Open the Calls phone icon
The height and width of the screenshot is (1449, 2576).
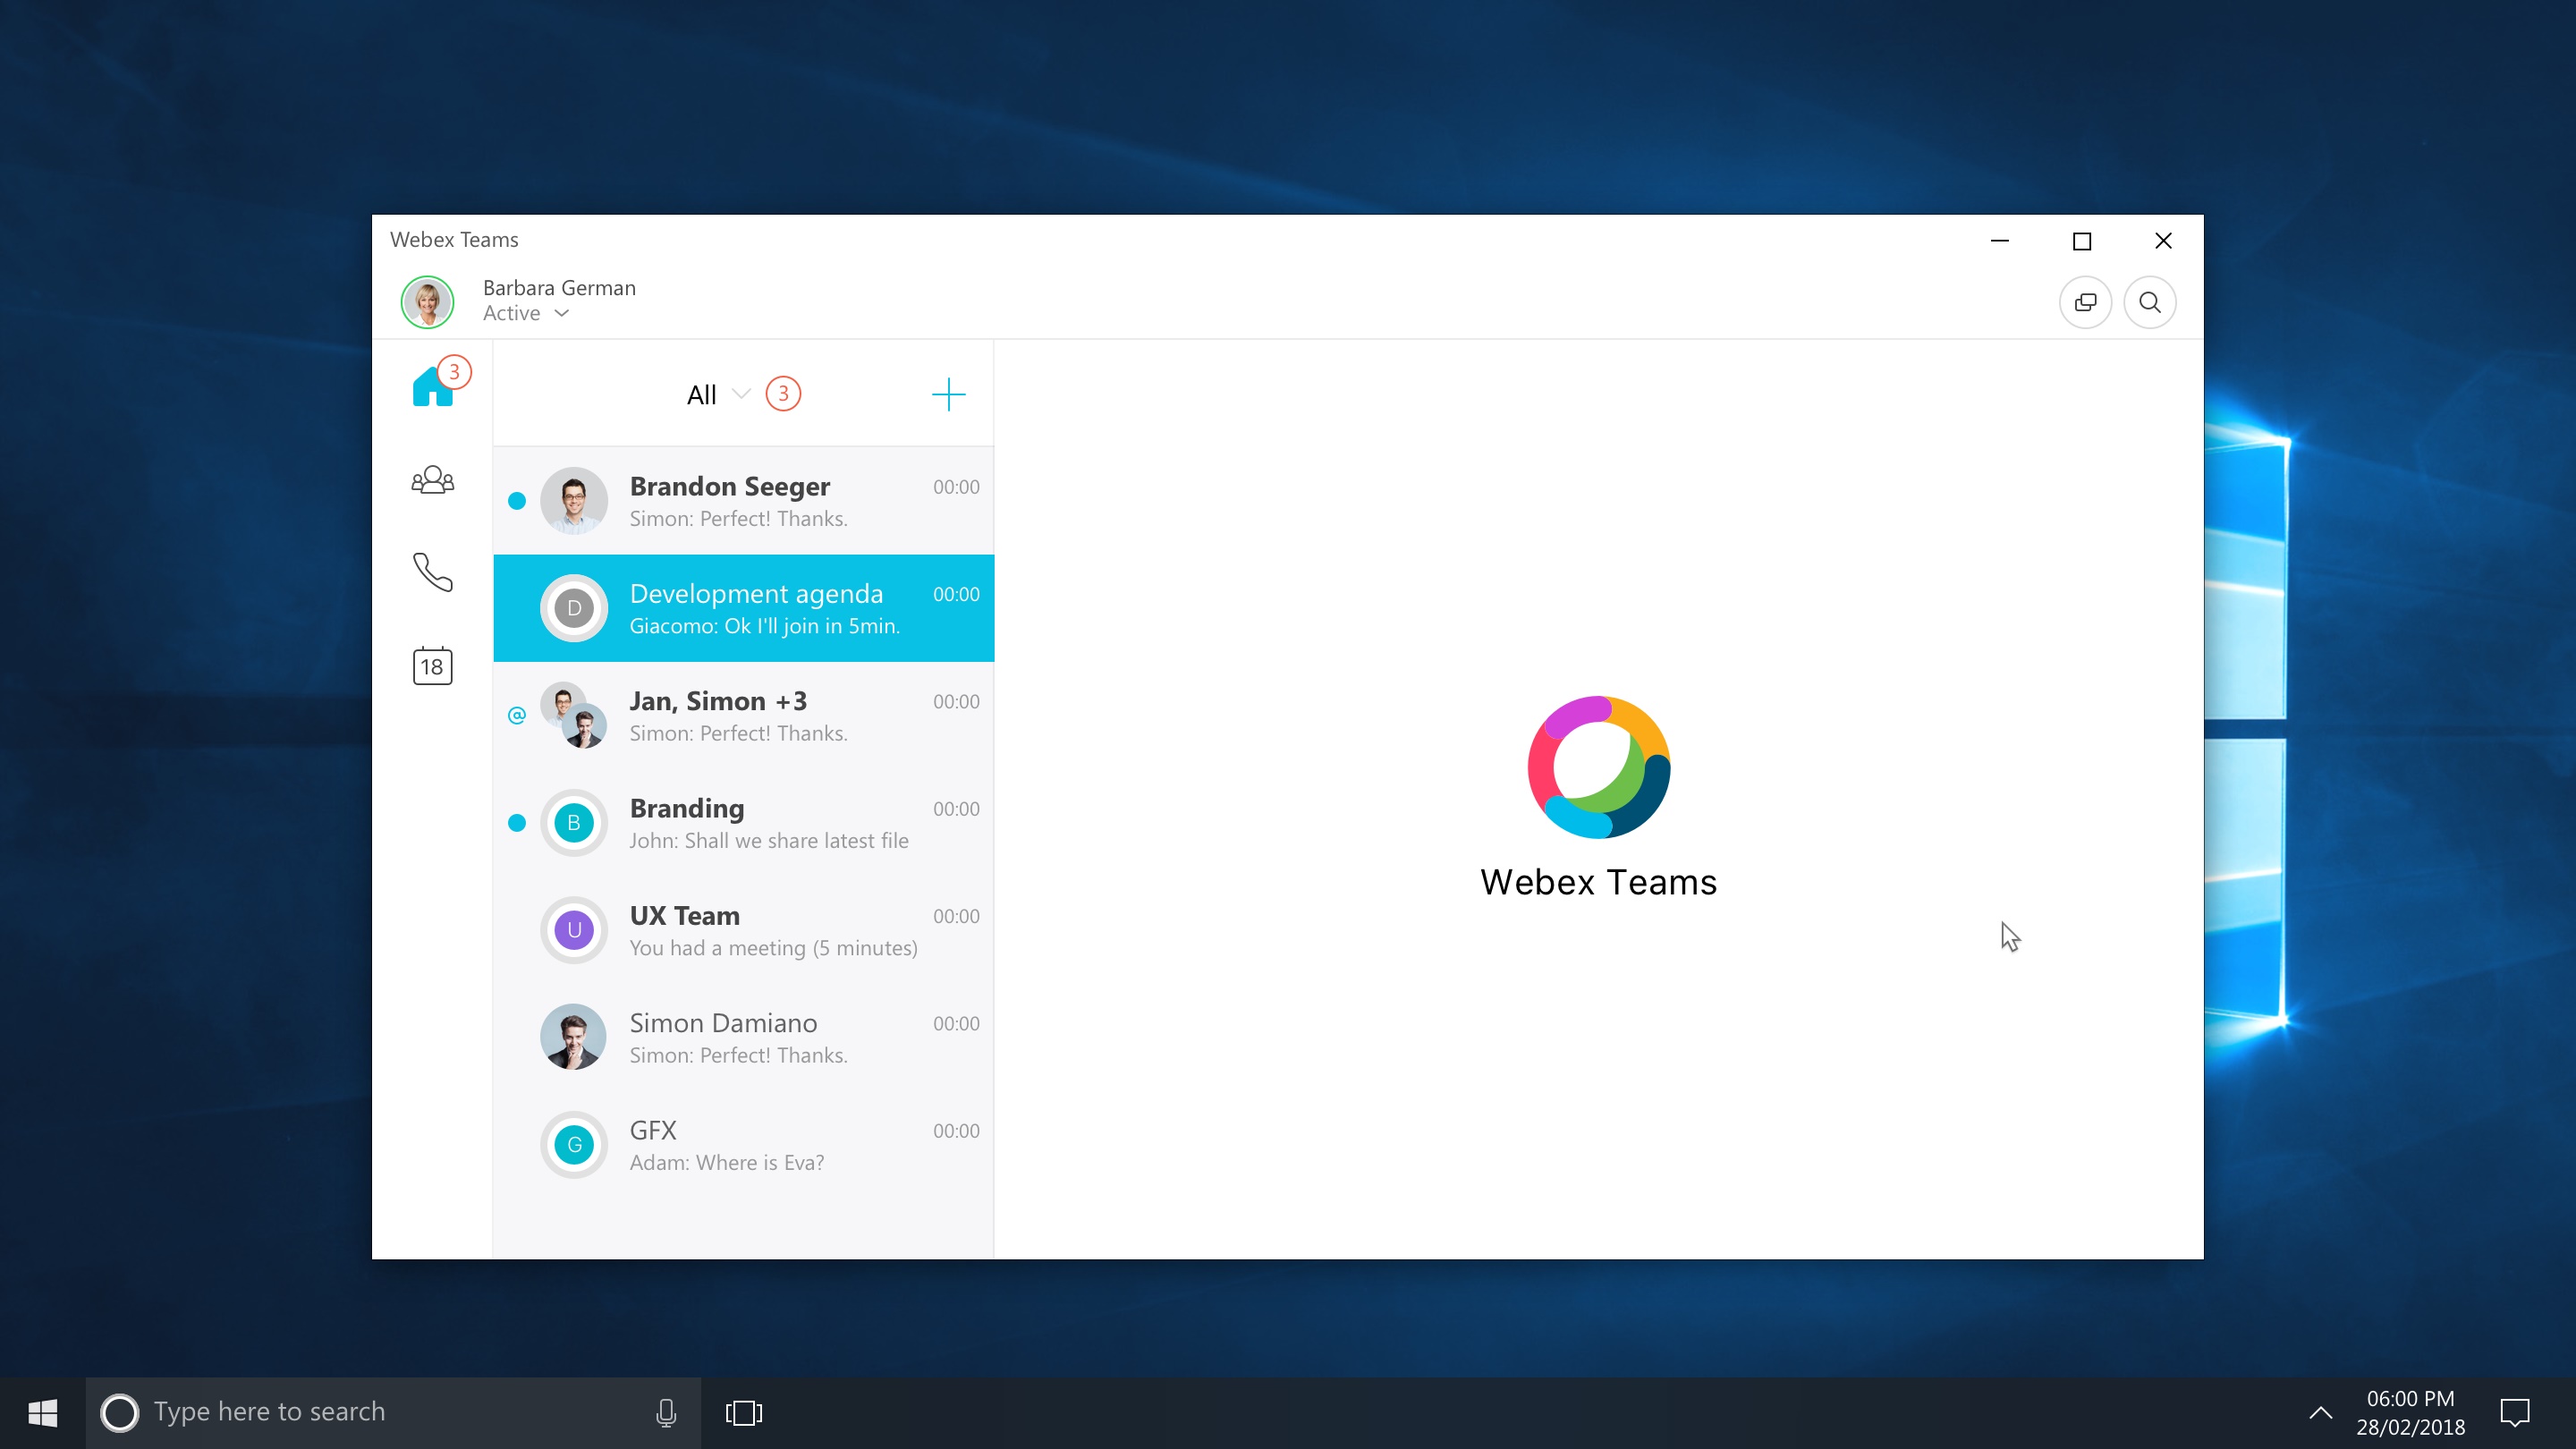[x=432, y=572]
